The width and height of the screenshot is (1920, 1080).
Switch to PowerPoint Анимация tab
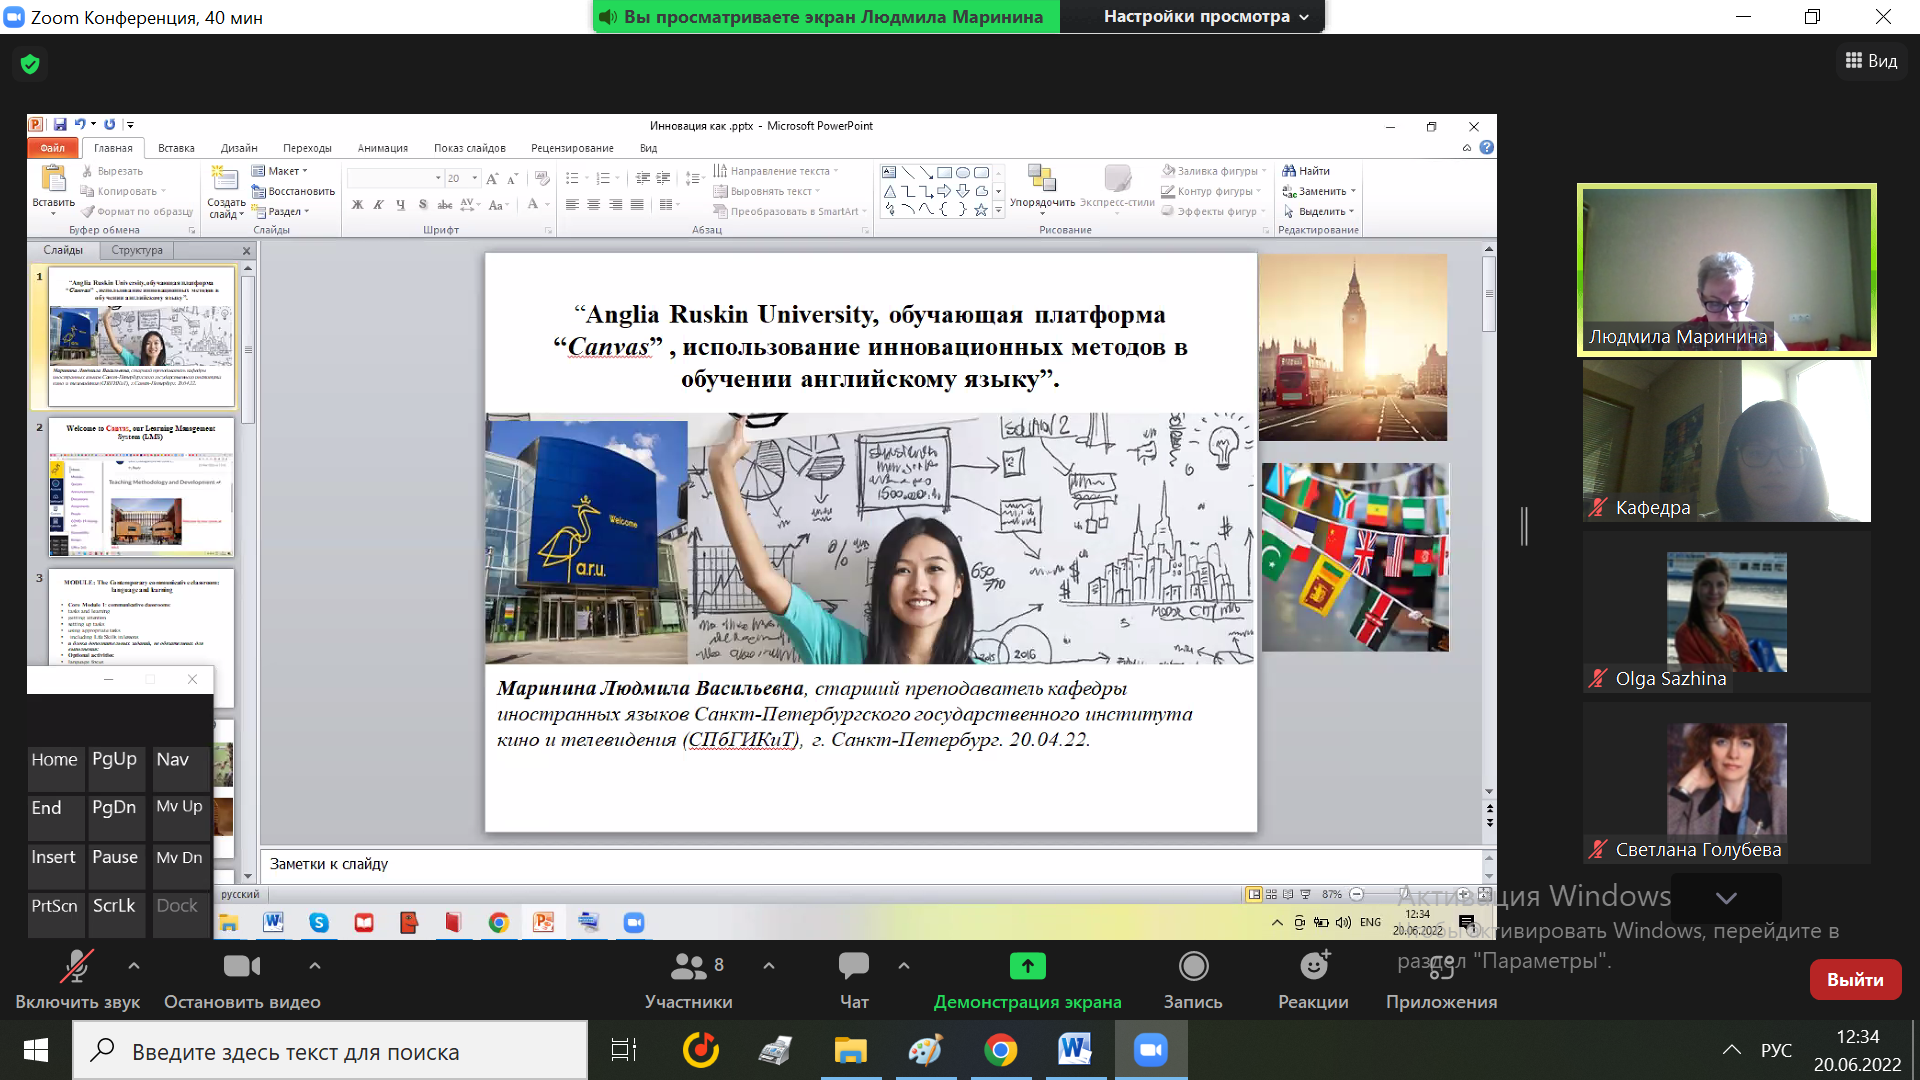click(x=383, y=148)
